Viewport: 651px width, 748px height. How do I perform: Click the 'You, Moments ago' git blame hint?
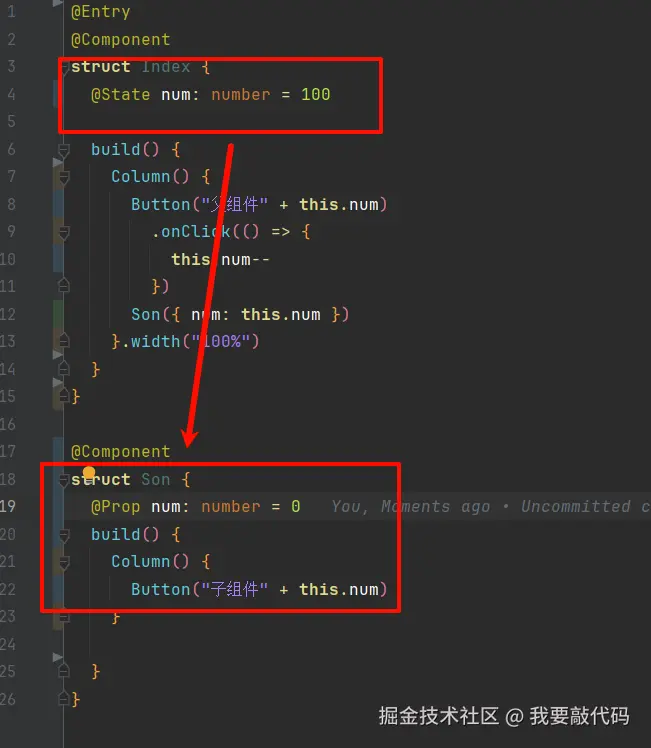[411, 507]
